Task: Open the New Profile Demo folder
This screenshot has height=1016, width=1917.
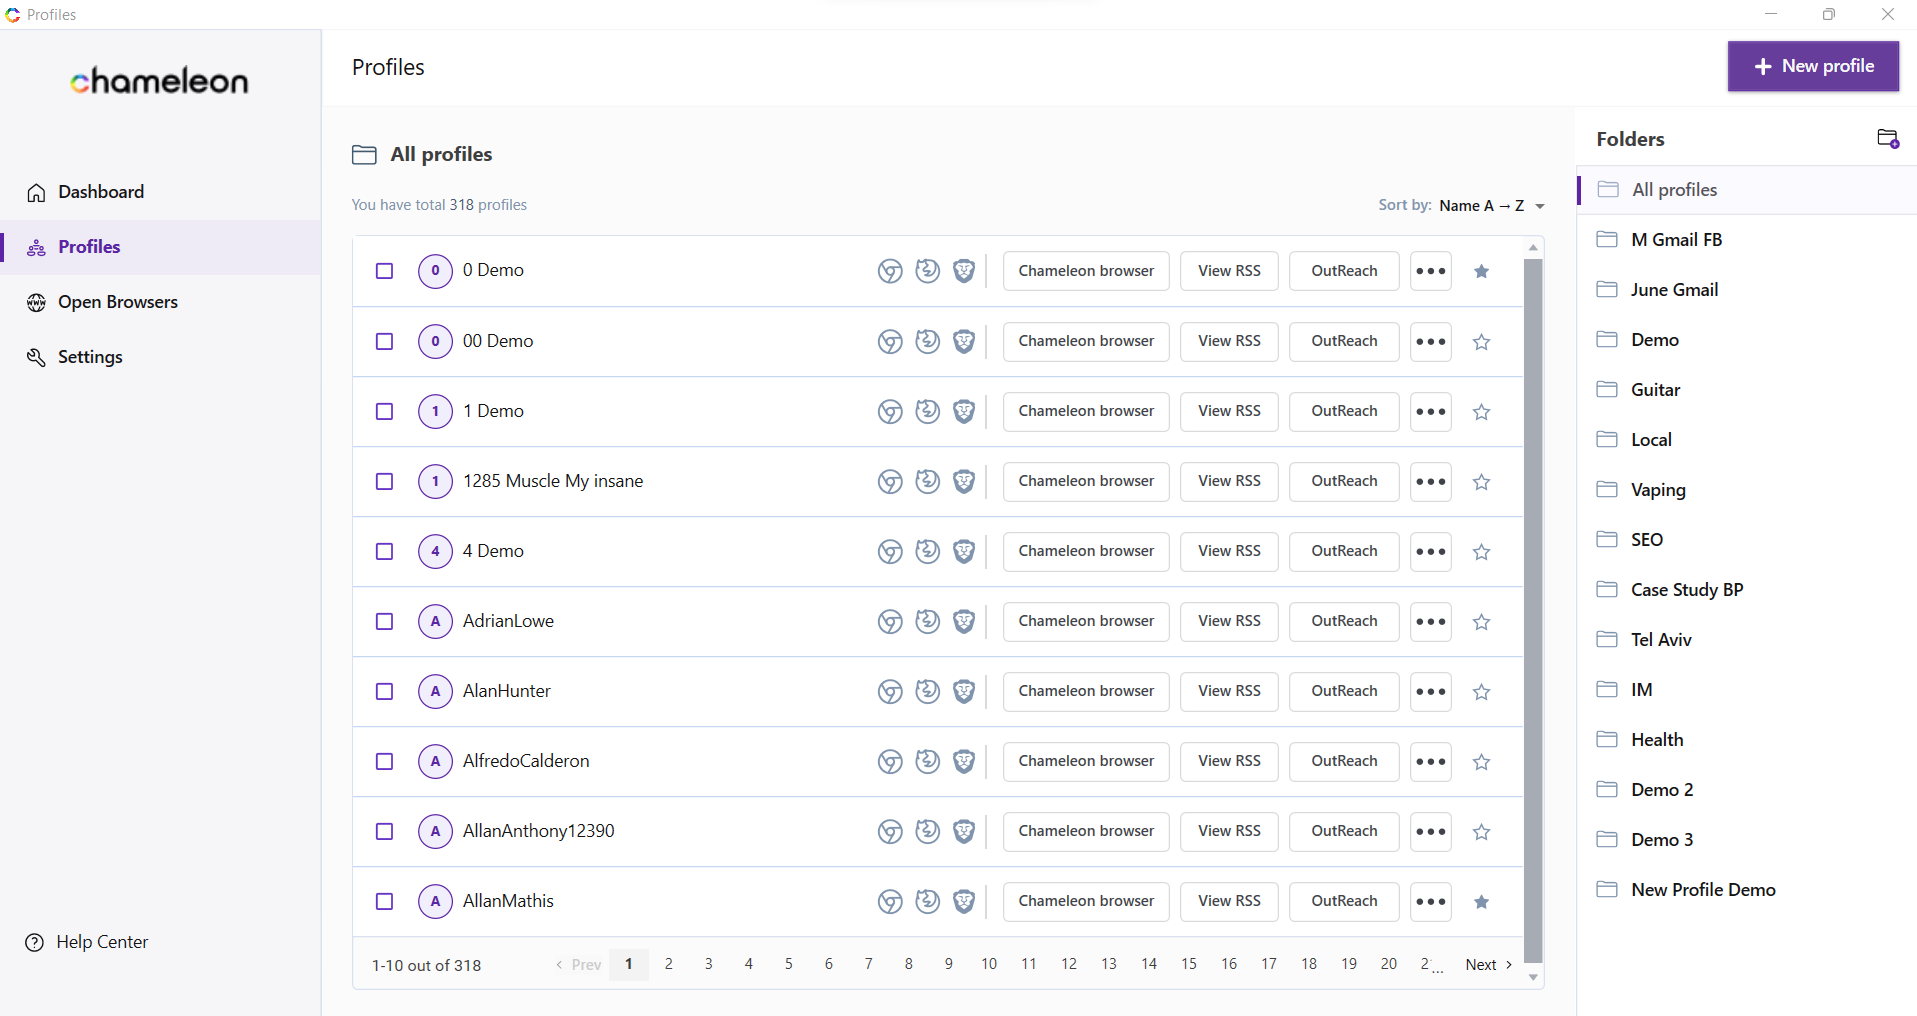Action: 1747,890
